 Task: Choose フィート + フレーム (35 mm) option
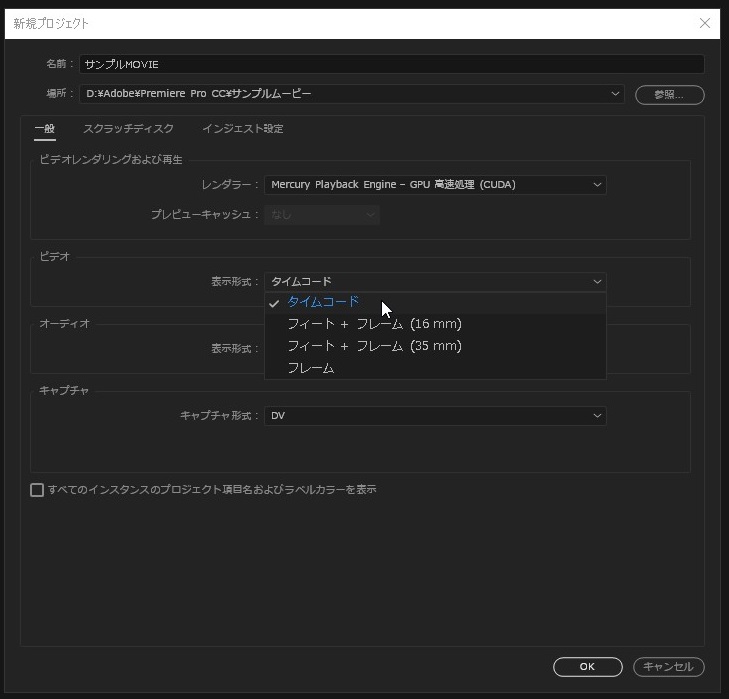click(374, 346)
